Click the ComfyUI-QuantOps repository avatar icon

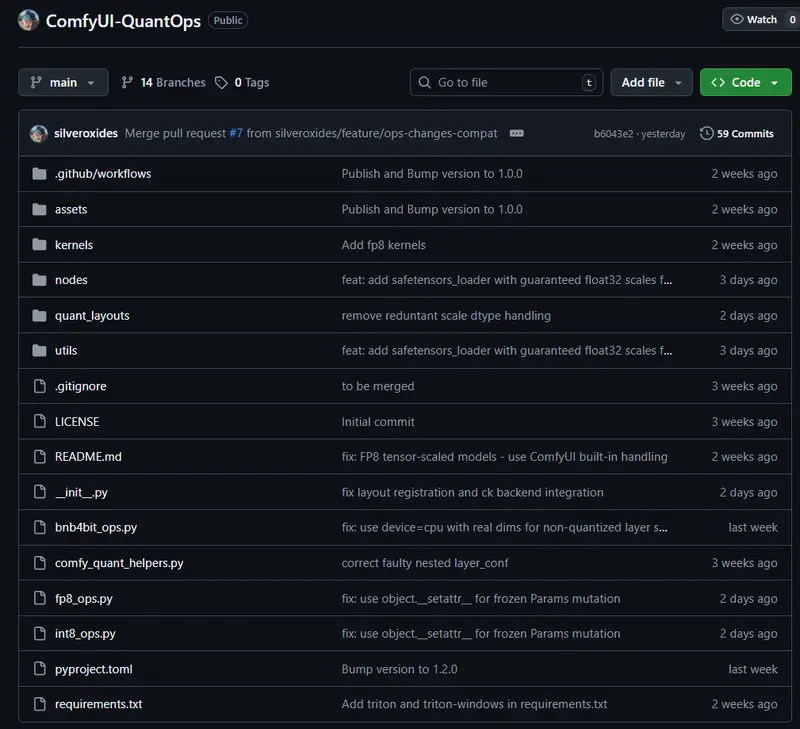[x=29, y=19]
